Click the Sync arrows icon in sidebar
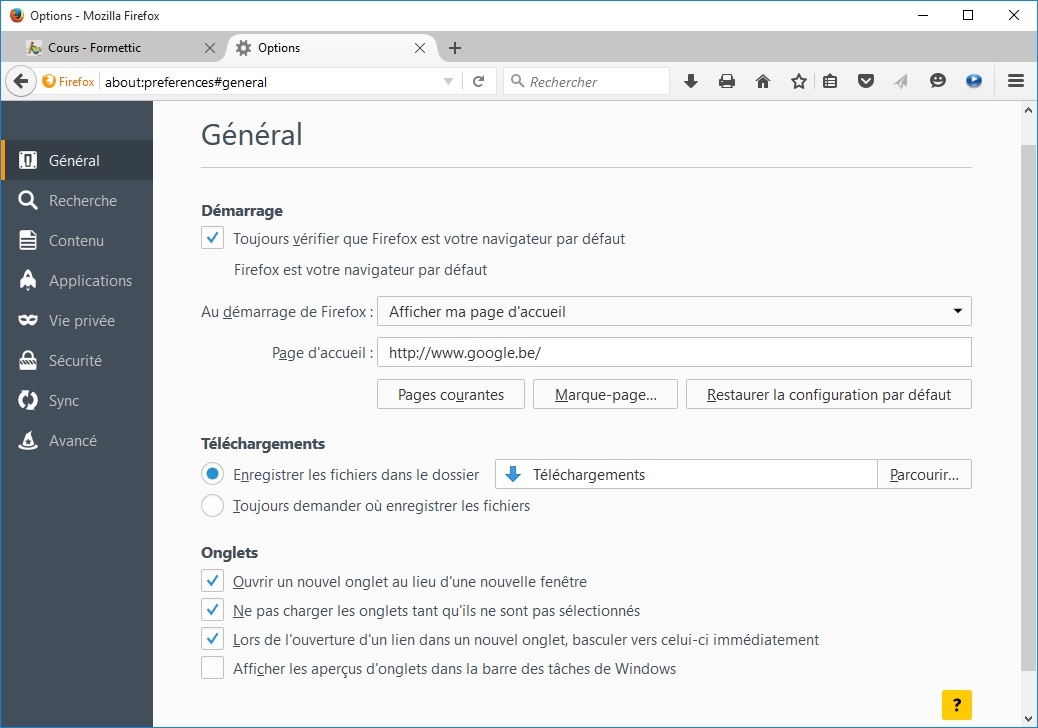The width and height of the screenshot is (1038, 728). pos(28,400)
